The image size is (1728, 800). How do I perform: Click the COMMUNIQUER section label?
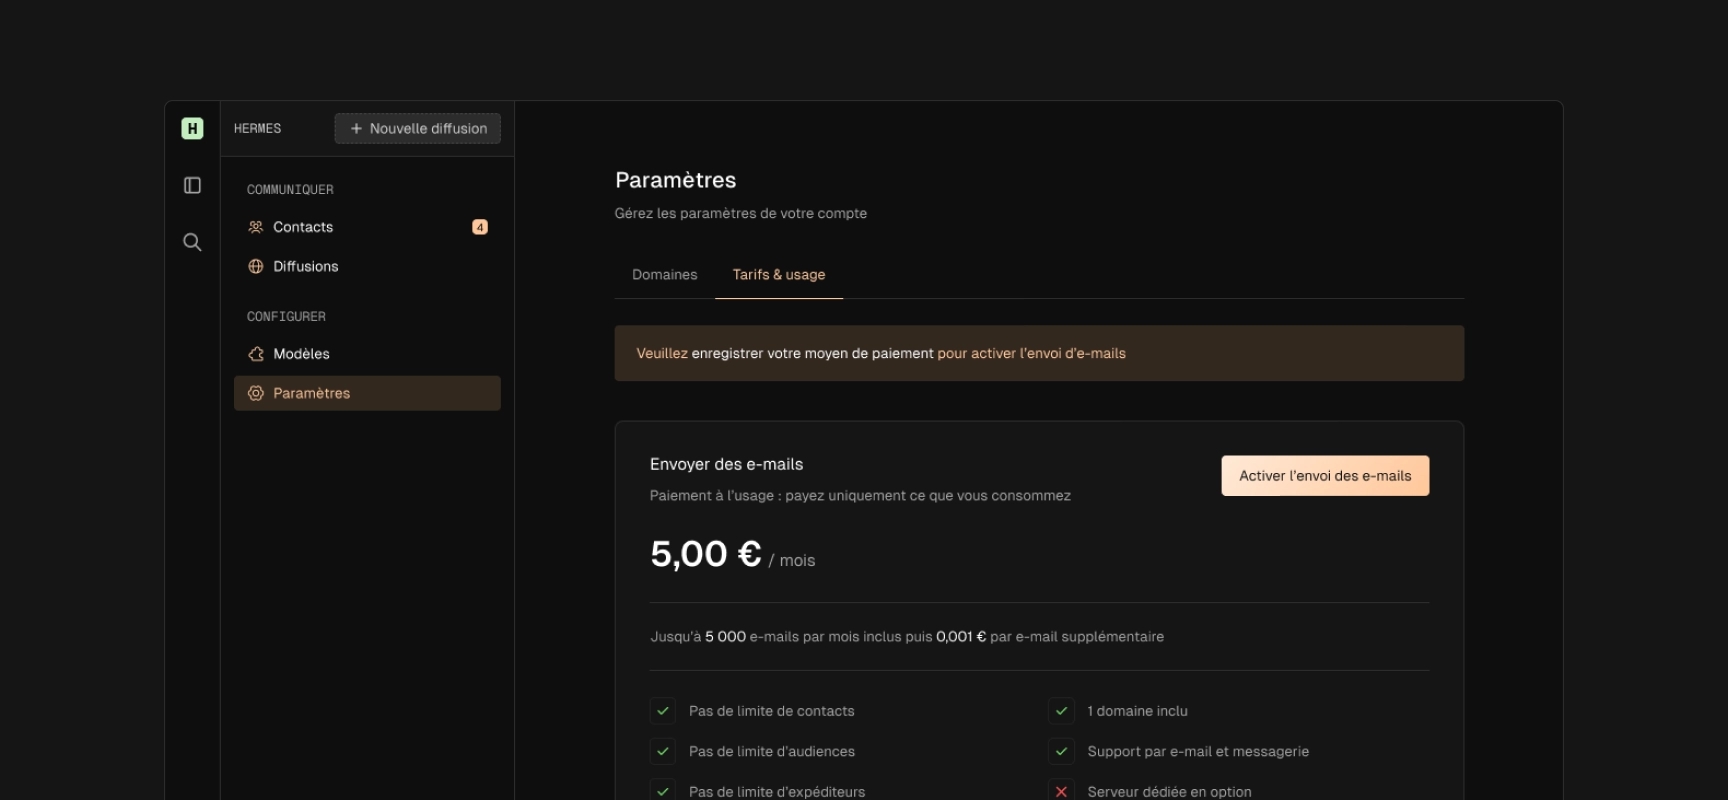(x=290, y=189)
